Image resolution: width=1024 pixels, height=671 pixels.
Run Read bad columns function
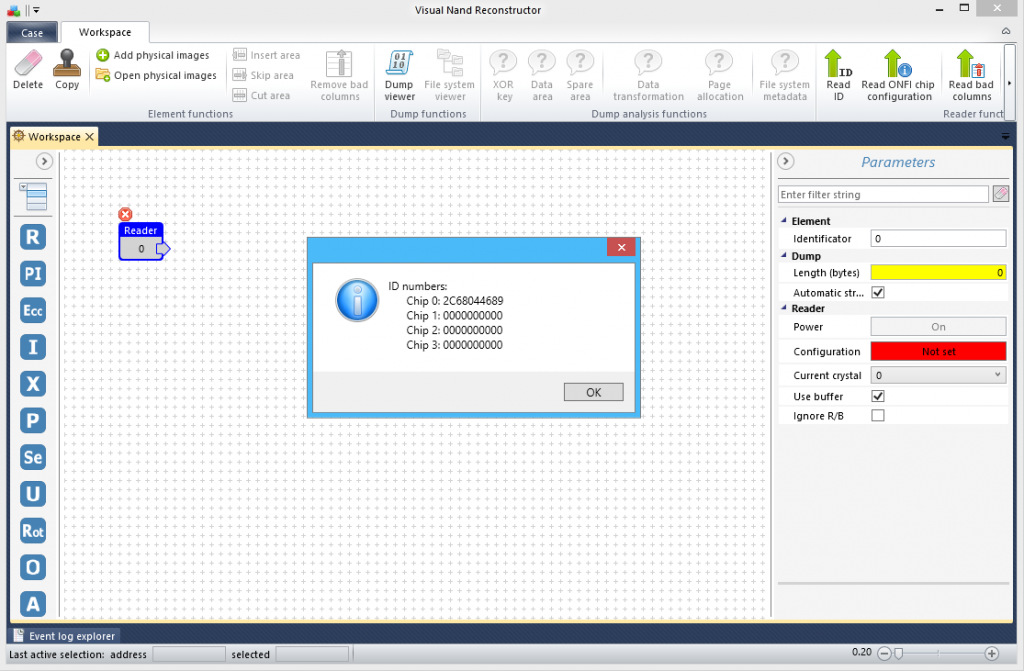pos(971,76)
